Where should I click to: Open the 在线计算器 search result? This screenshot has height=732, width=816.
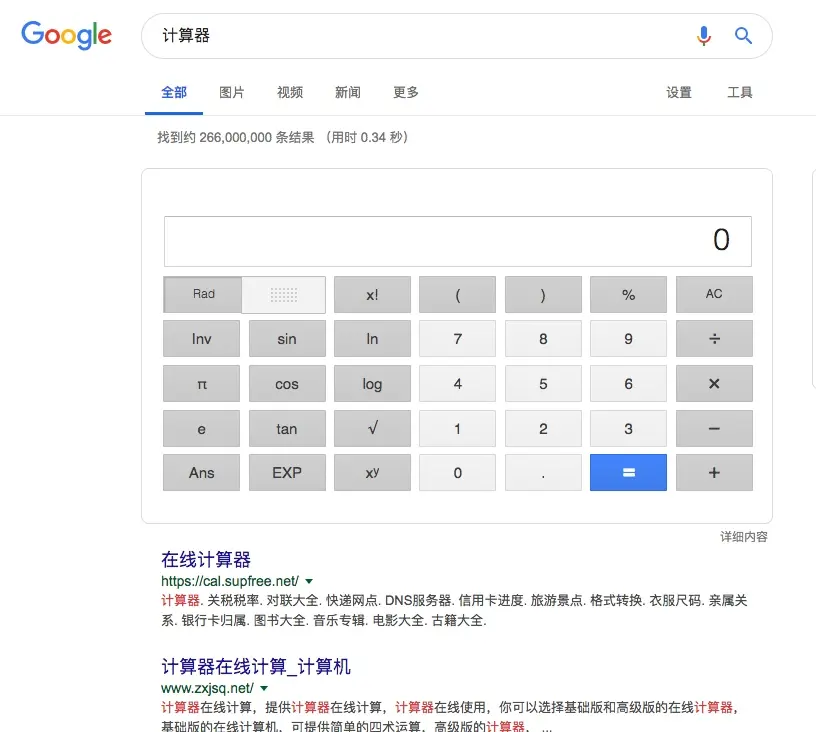tap(206, 559)
